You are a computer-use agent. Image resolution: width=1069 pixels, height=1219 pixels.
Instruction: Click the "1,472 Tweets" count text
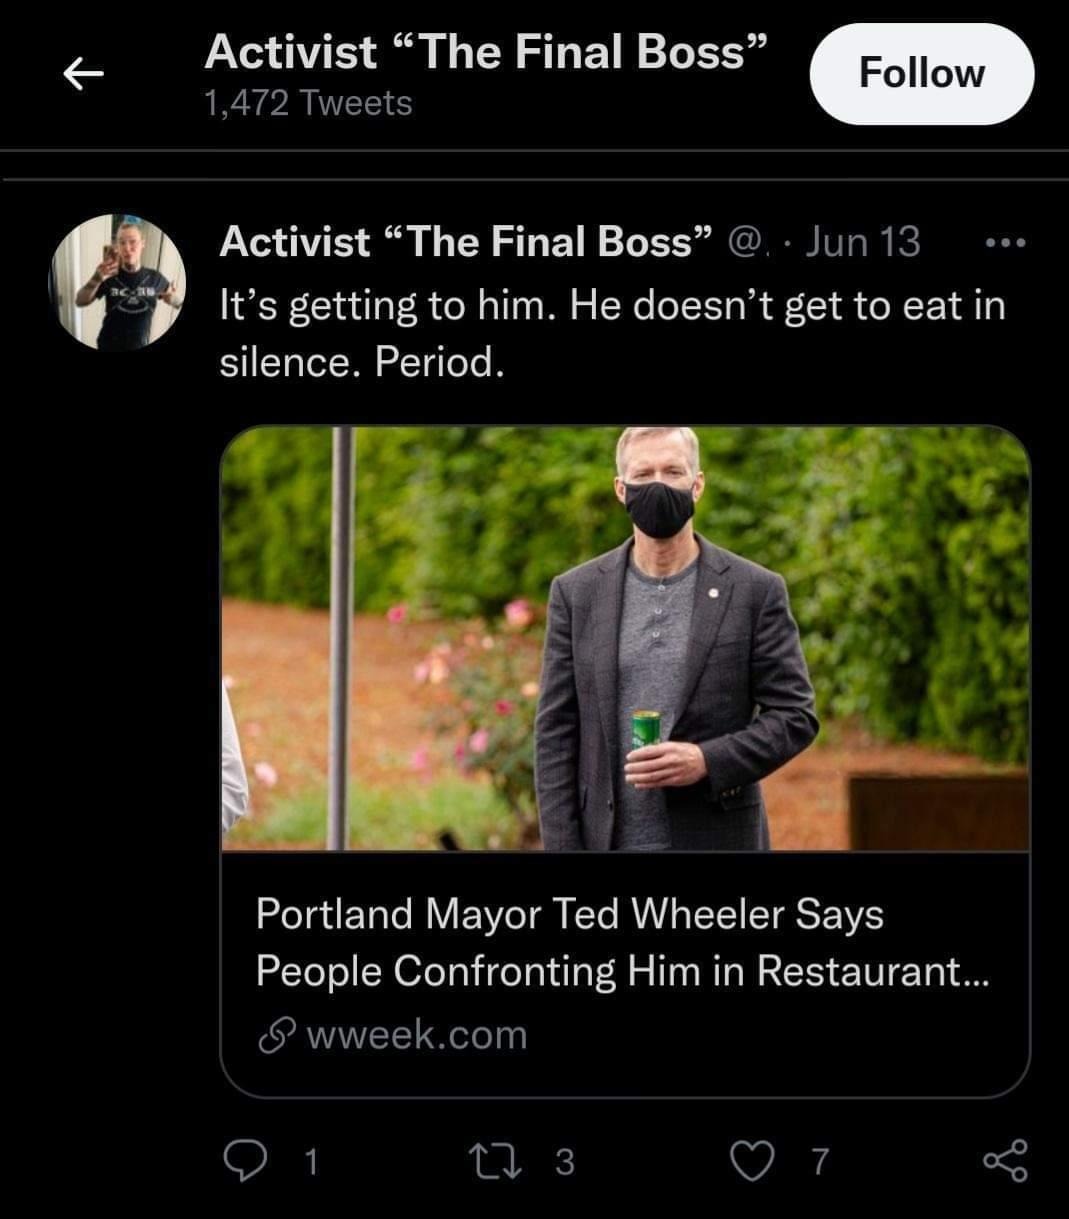[x=308, y=103]
